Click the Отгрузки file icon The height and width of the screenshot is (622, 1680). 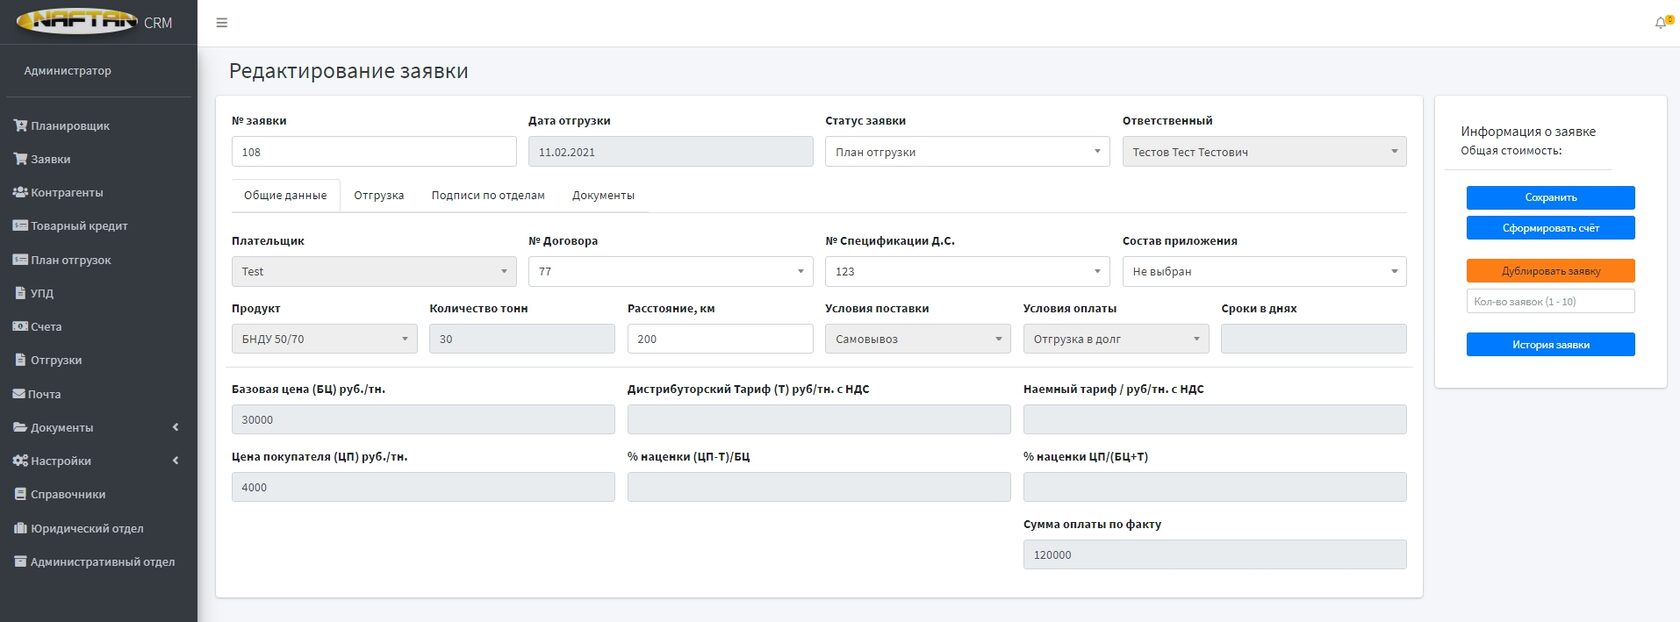pos(21,360)
